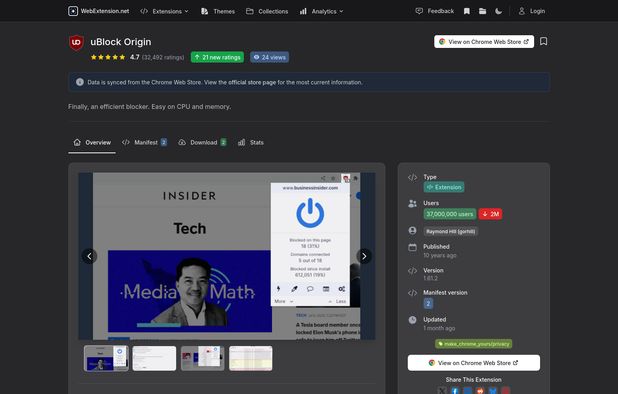The image size is (618, 394).
Task: Show the next screenshot with right arrow
Action: [x=364, y=256]
